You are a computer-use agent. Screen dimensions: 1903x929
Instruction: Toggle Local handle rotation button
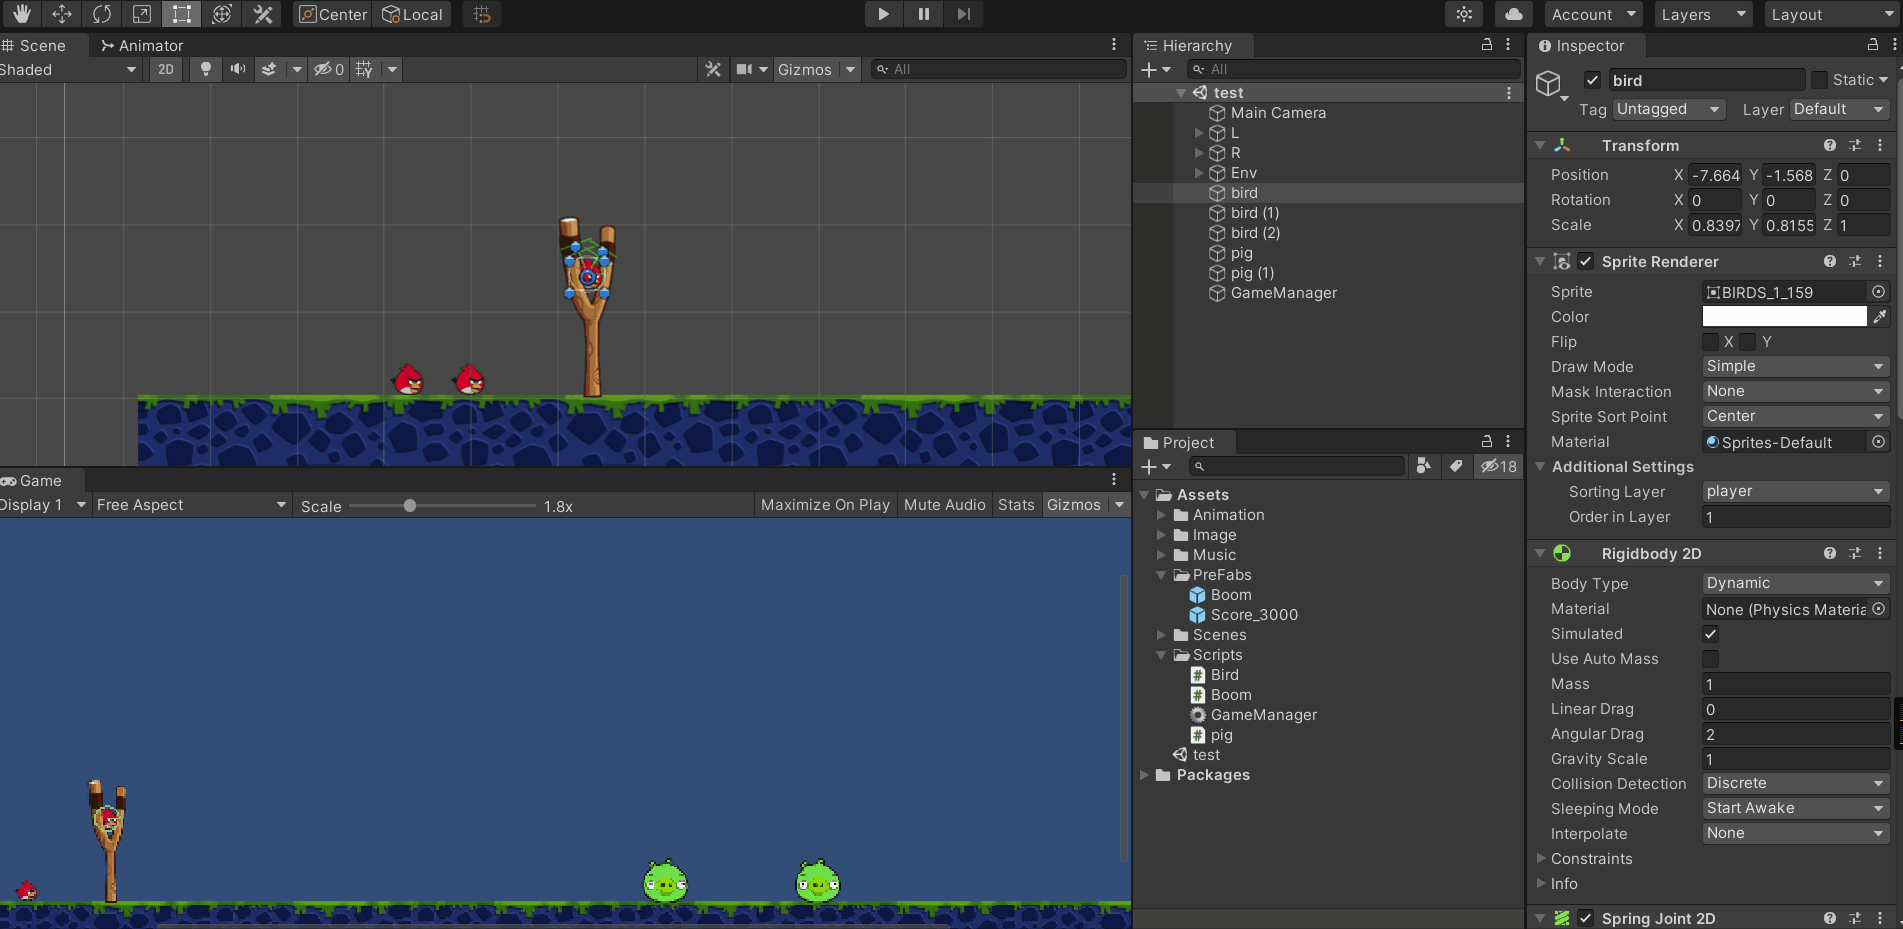(412, 14)
